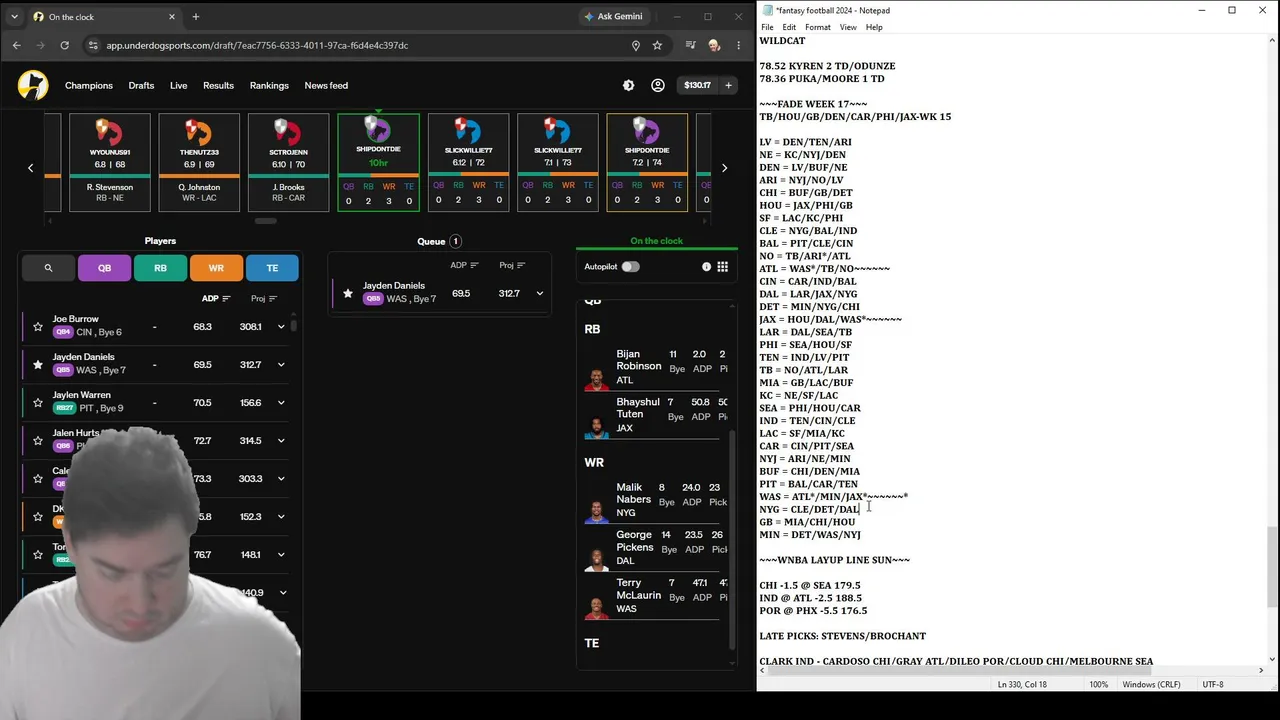Bookmark this page with star icon

(657, 45)
